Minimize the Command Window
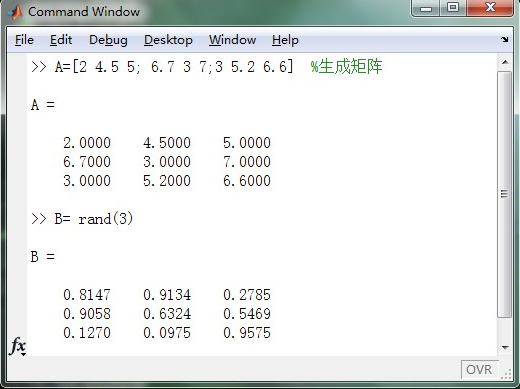The width and height of the screenshot is (520, 389). coord(426,8)
